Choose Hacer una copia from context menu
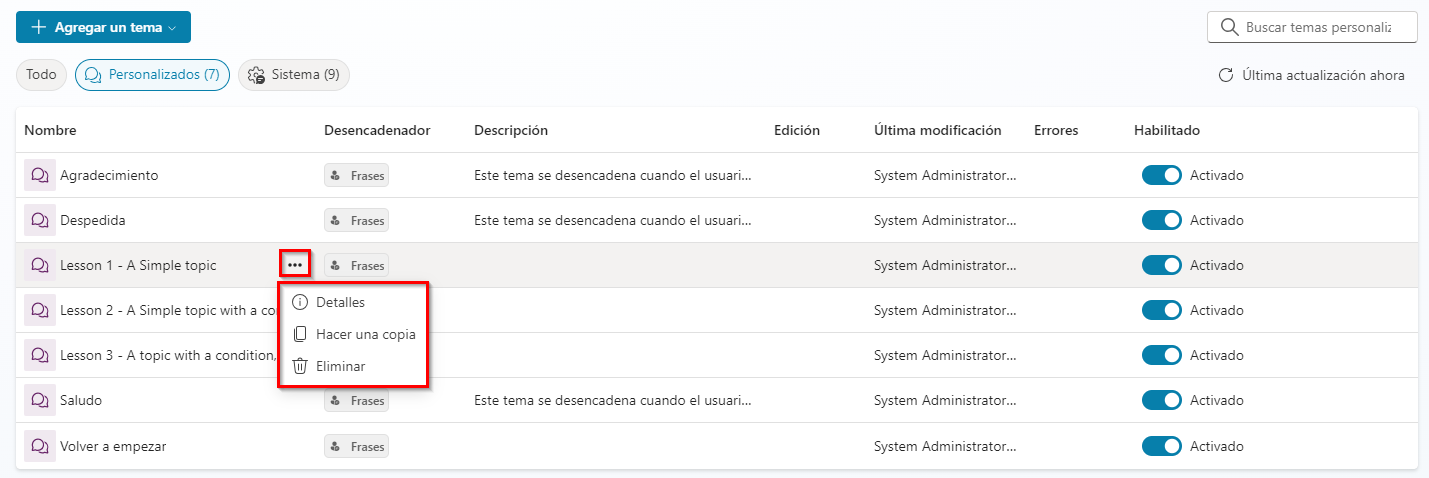Screen dimensions: 1429x478 (365, 334)
